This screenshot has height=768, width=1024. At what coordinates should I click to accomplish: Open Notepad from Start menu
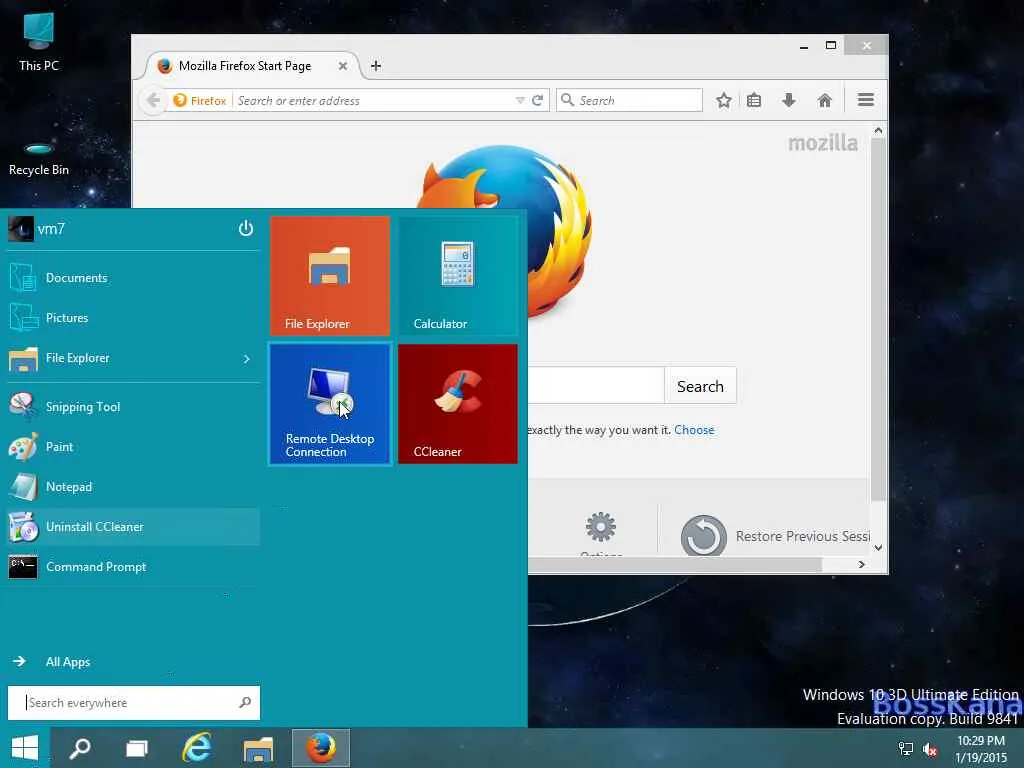[133, 487]
